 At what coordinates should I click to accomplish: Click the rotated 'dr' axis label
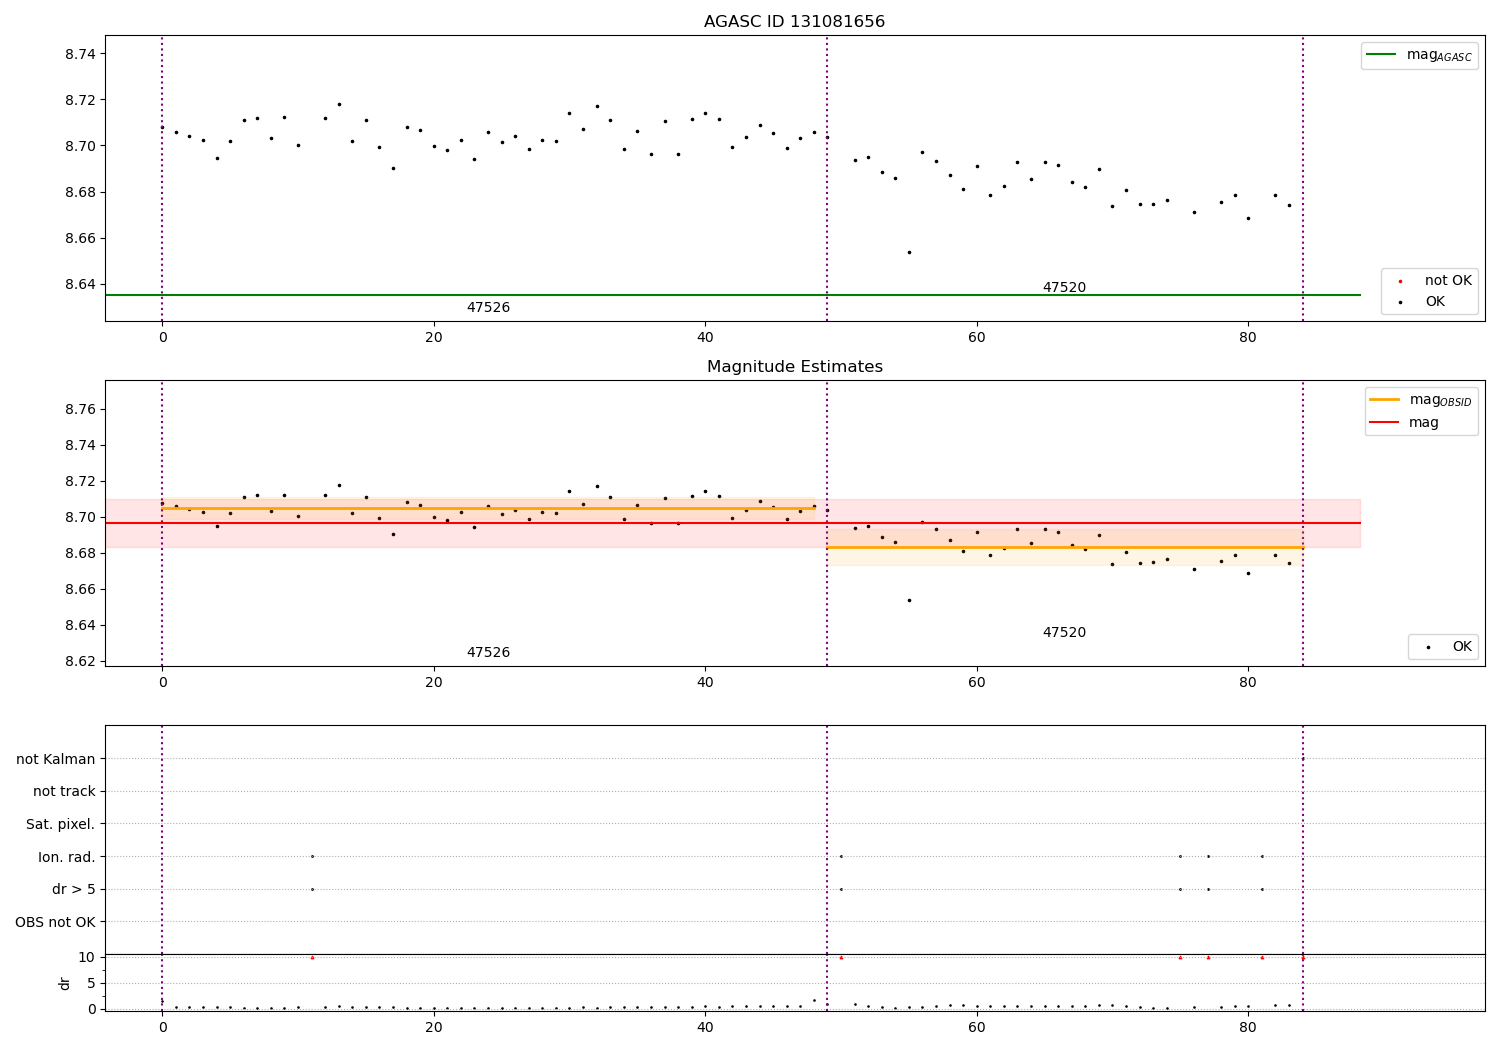click(65, 983)
